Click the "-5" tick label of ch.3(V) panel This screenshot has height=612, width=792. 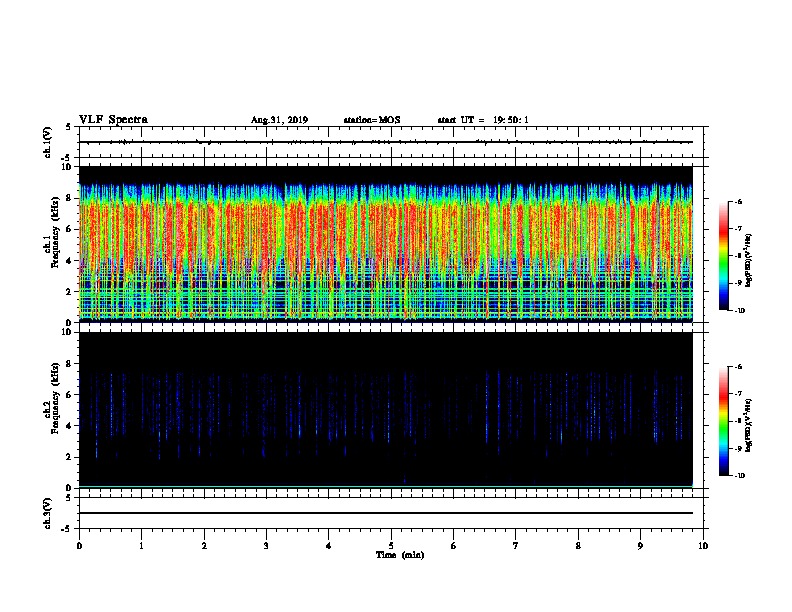pos(68,529)
